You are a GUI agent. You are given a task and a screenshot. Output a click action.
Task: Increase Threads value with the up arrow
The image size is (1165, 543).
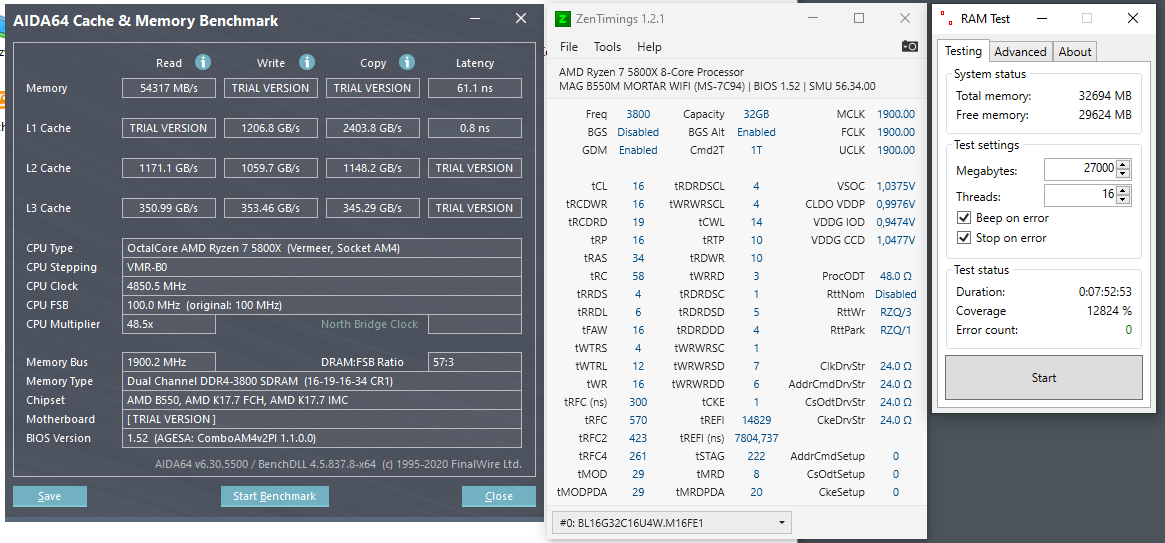1123,190
